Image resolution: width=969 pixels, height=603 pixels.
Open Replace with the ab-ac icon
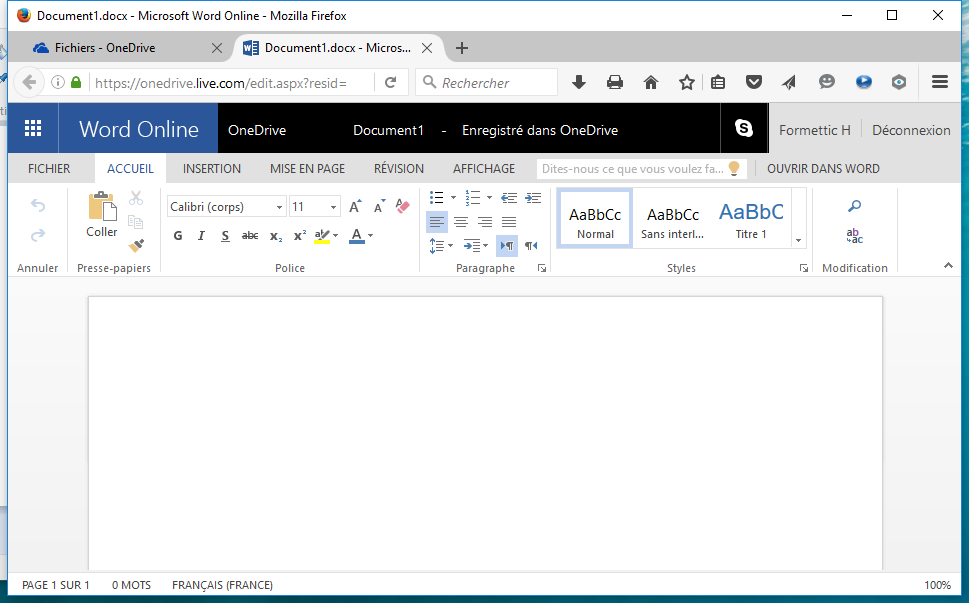tap(855, 235)
